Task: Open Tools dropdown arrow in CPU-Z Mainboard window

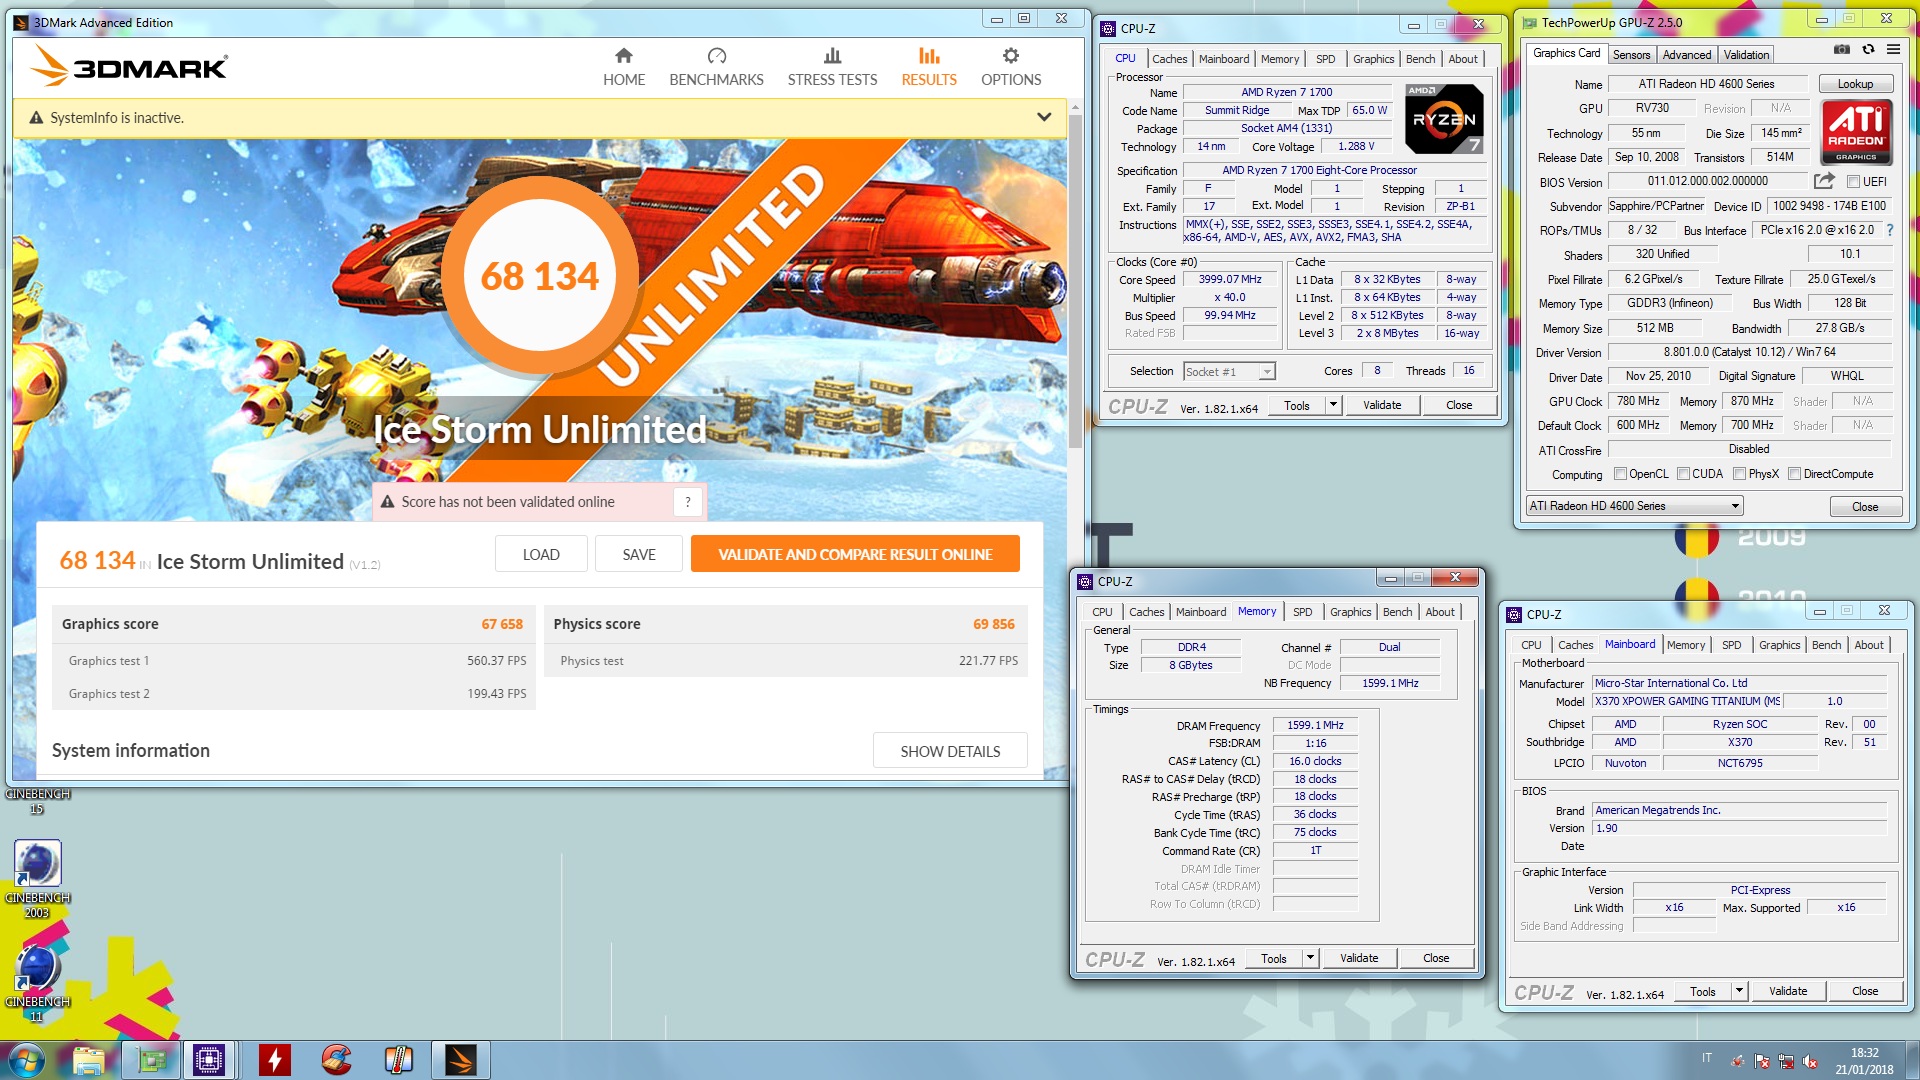Action: point(1739,991)
